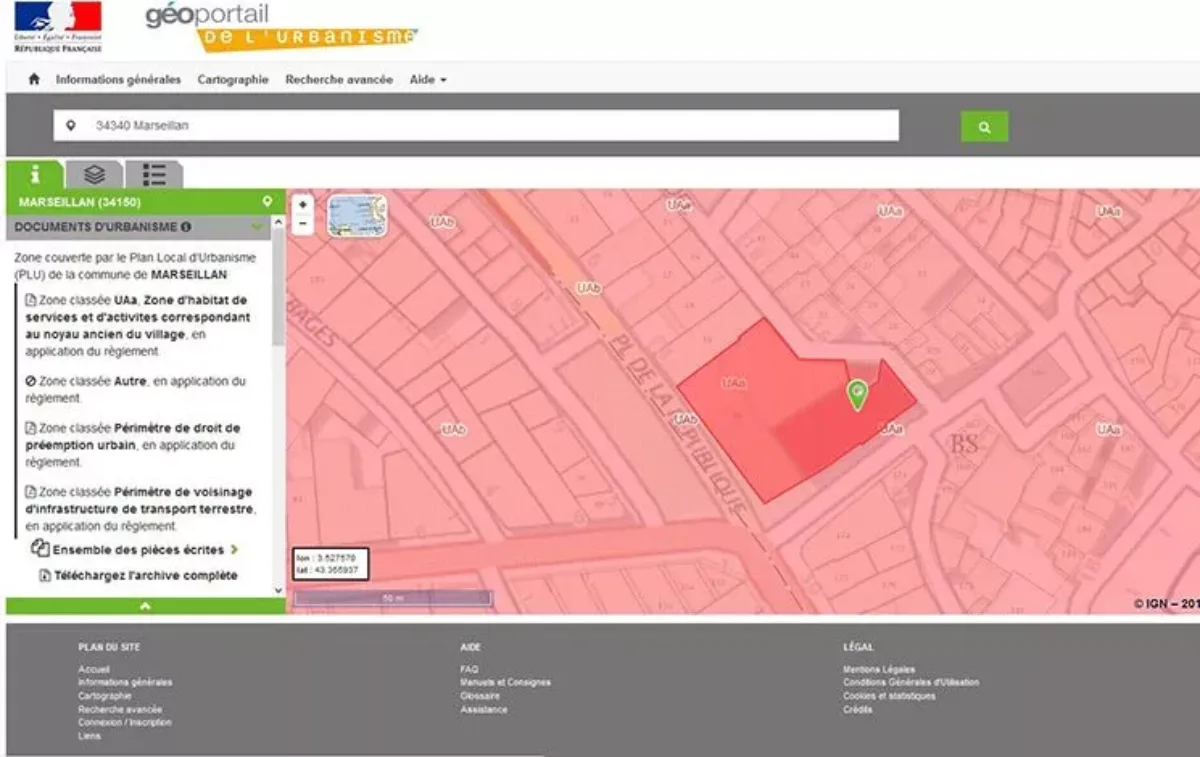Image resolution: width=1200 pixels, height=757 pixels.
Task: Zoom in with the plus map button
Action: pyautogui.click(x=303, y=204)
